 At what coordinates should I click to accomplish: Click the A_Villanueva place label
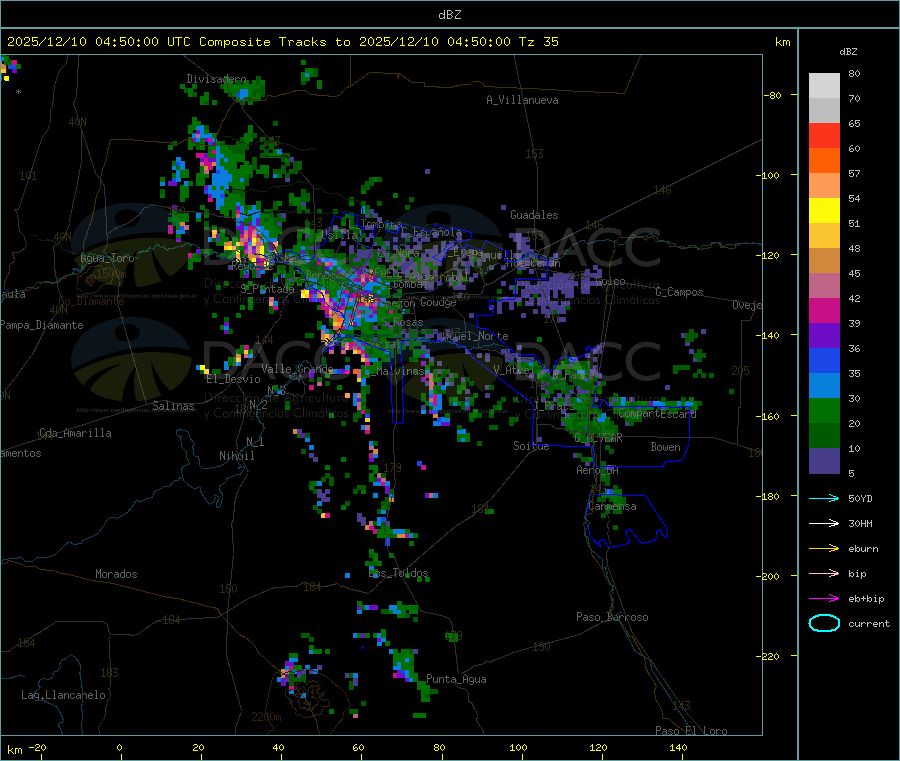click(522, 100)
